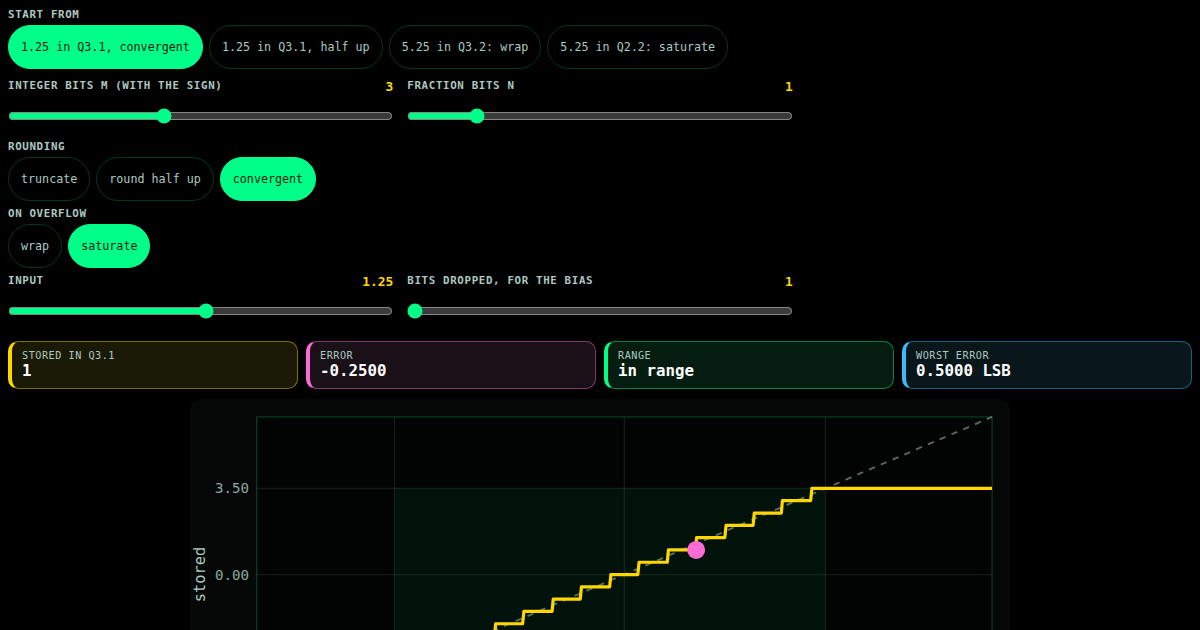Switch rounding to round half up
Screen dimensions: 1200x630
(155, 179)
